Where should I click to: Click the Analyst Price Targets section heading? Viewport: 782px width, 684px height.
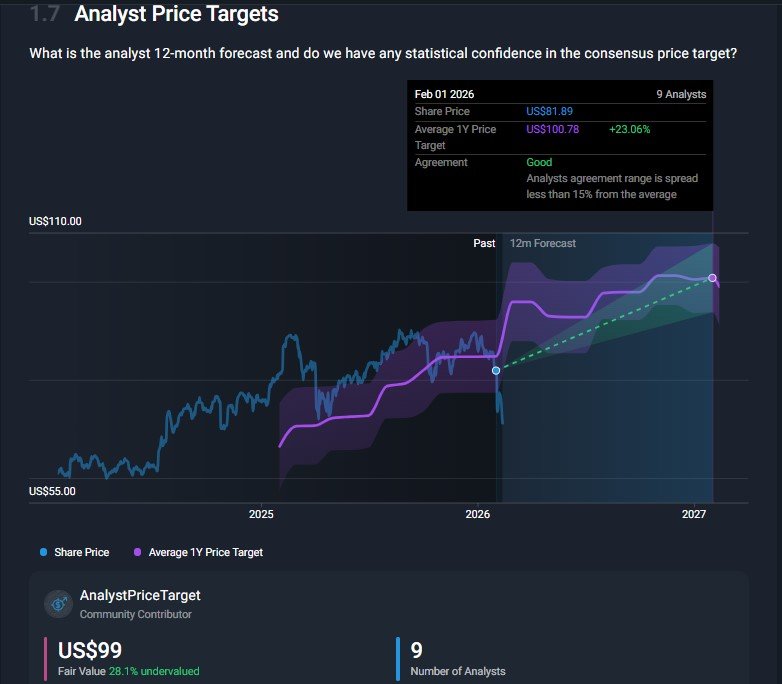(176, 15)
